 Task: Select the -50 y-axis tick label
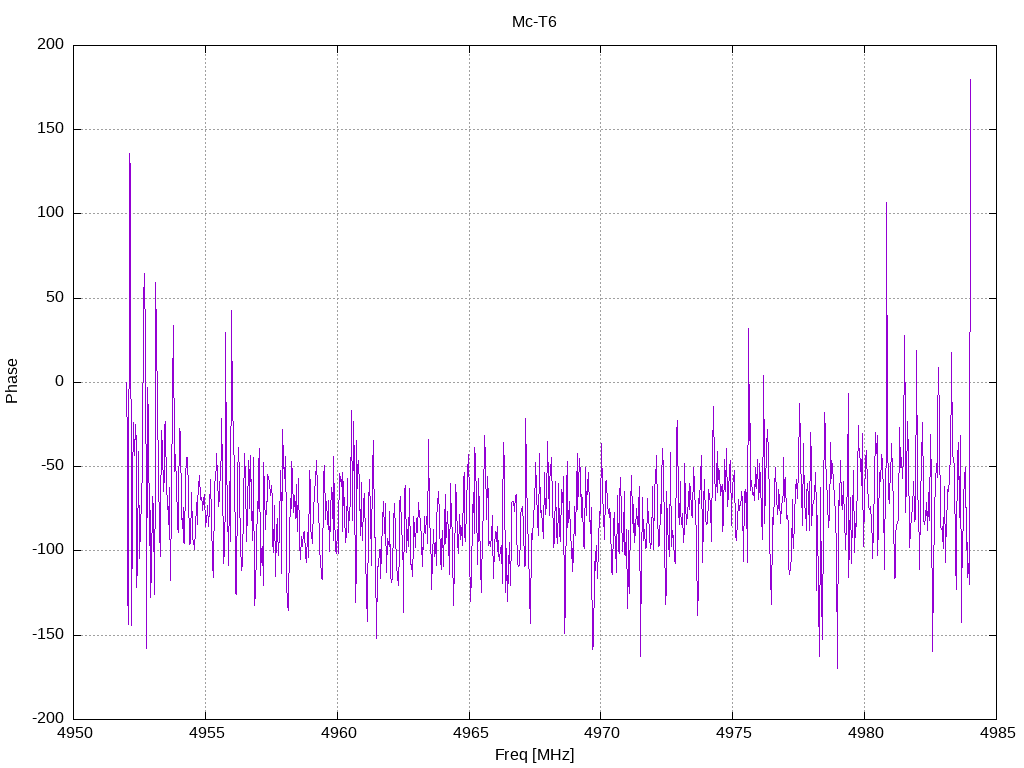point(52,466)
